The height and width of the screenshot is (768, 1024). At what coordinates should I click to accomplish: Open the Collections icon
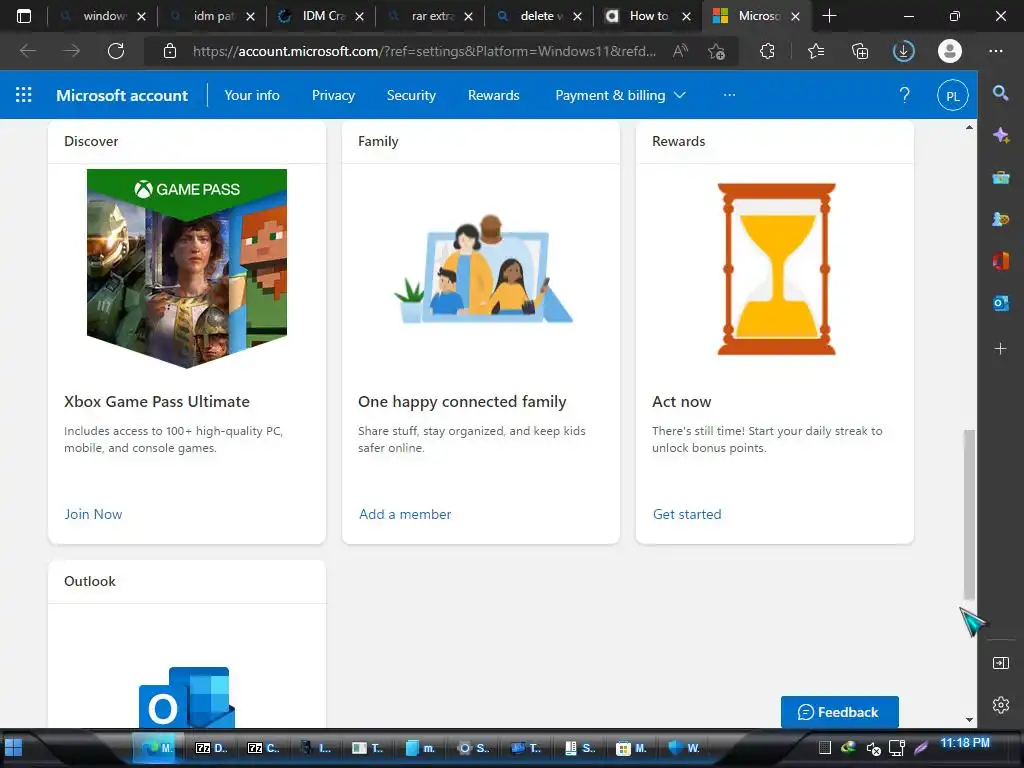(860, 51)
